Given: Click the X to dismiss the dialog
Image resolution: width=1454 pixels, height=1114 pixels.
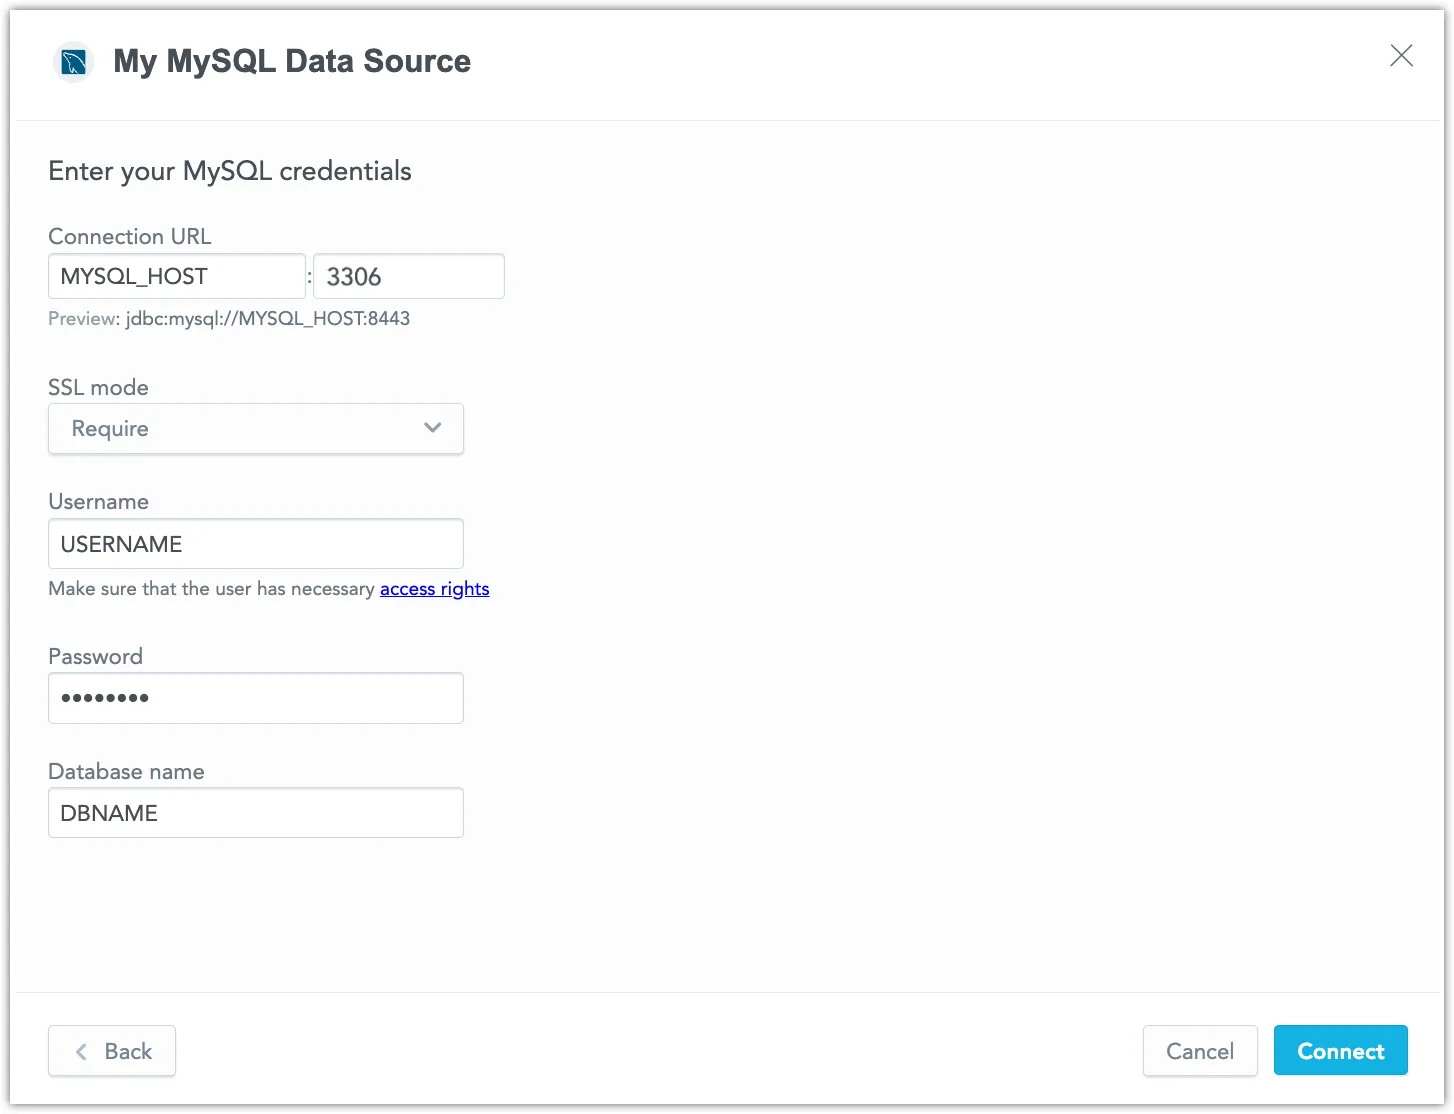Looking at the screenshot, I should 1401,56.
